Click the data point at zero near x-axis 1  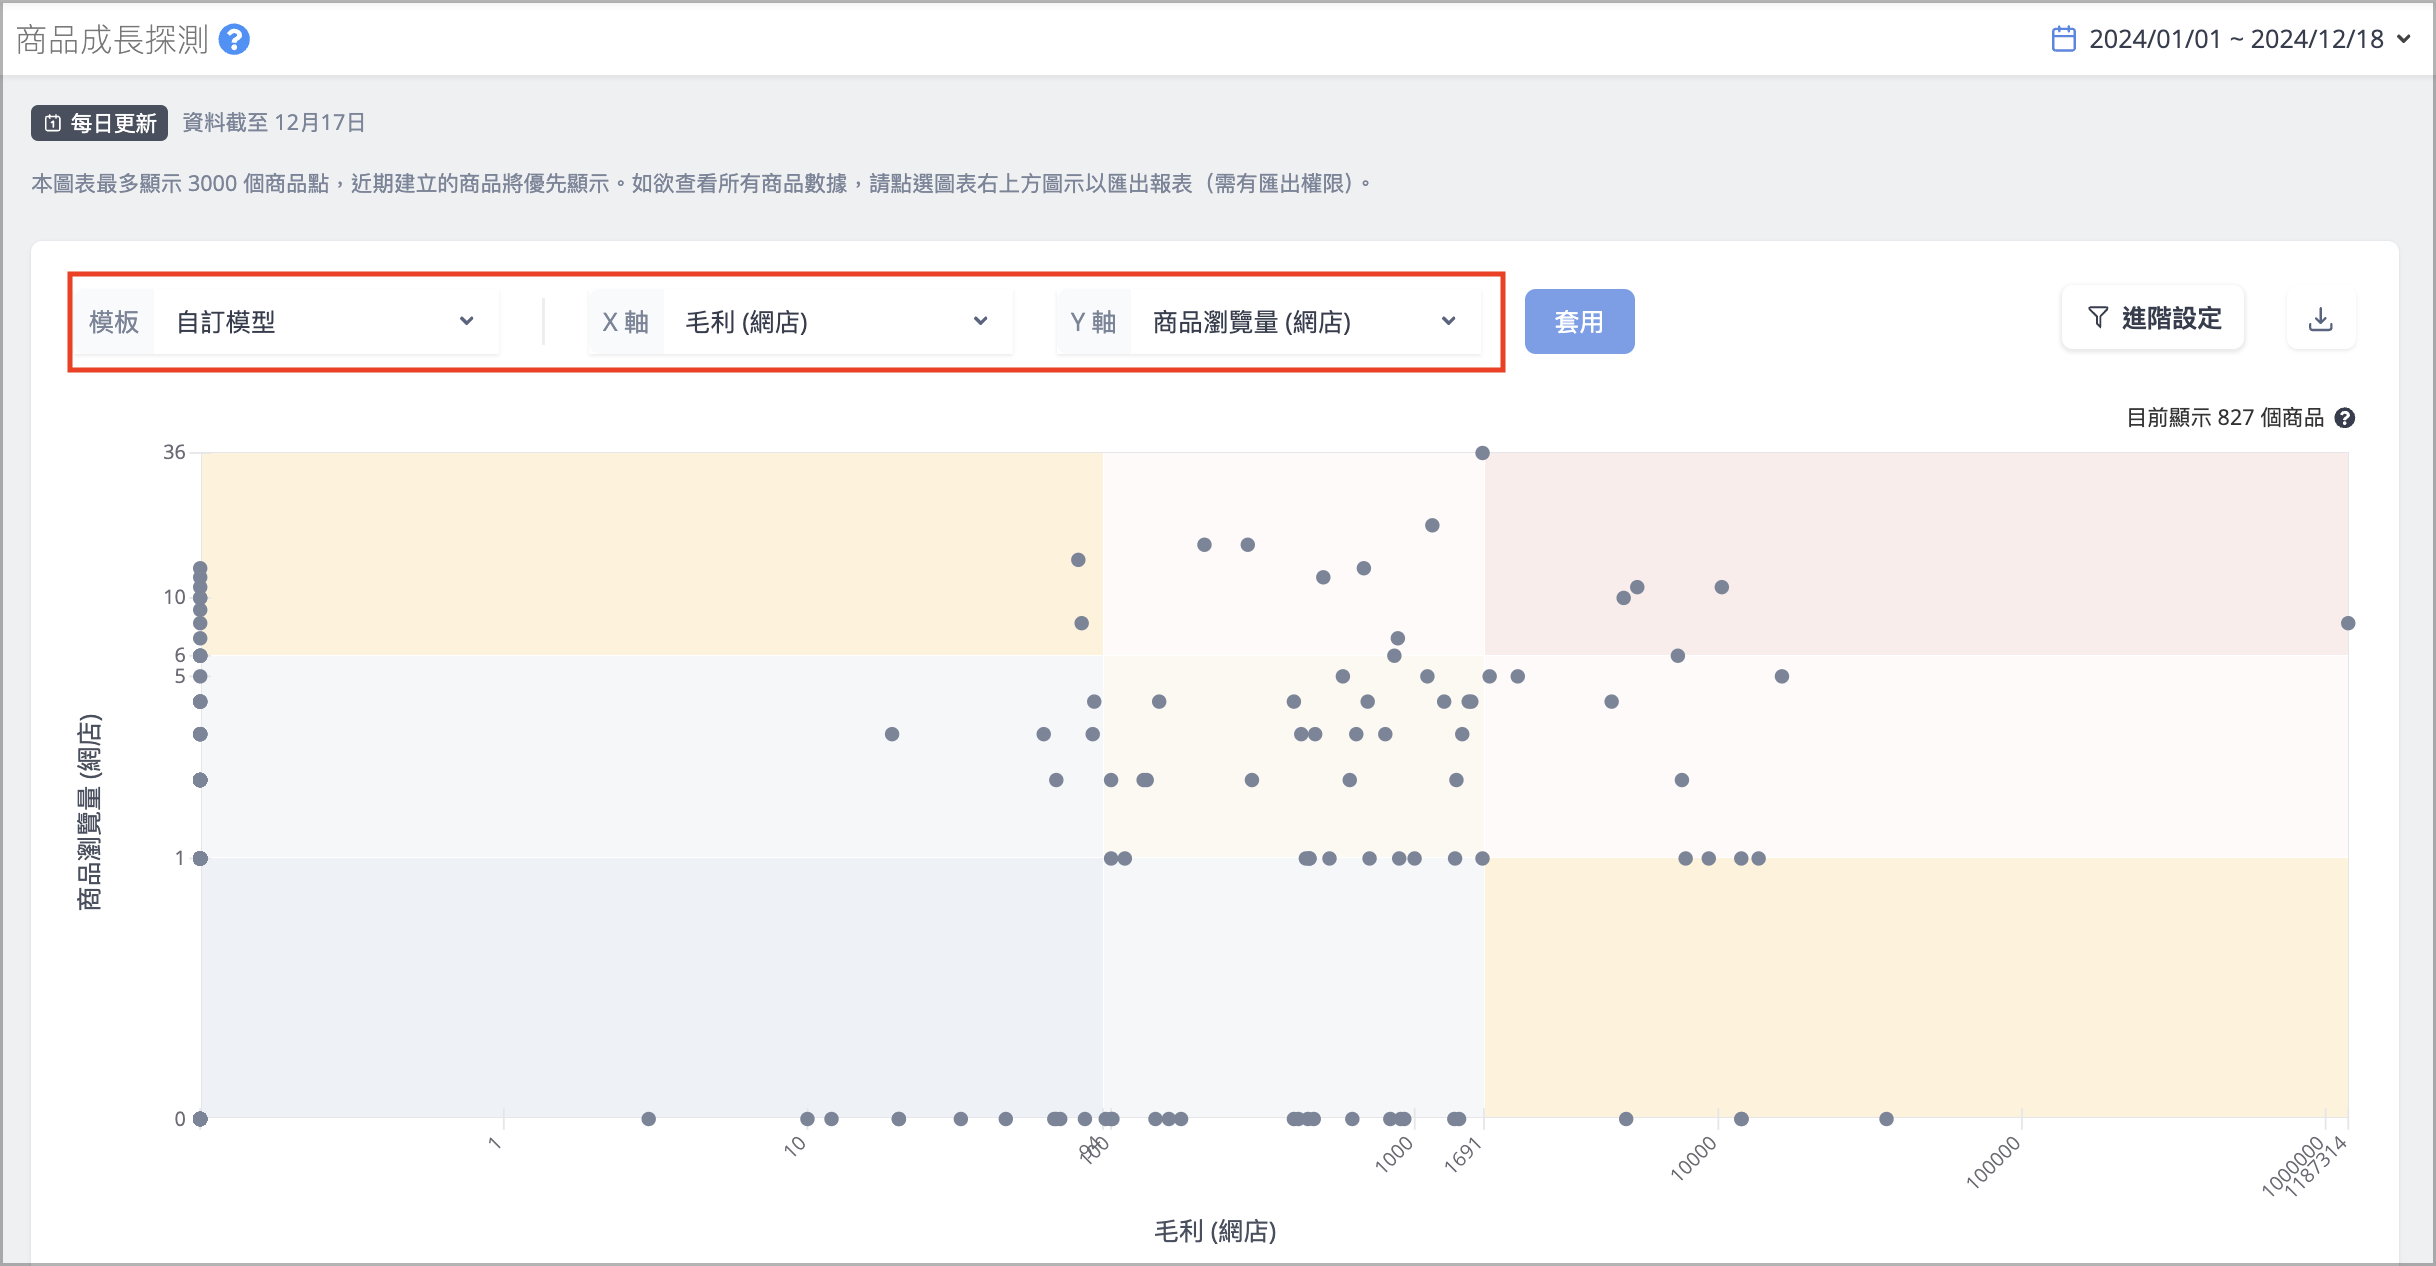click(648, 1119)
